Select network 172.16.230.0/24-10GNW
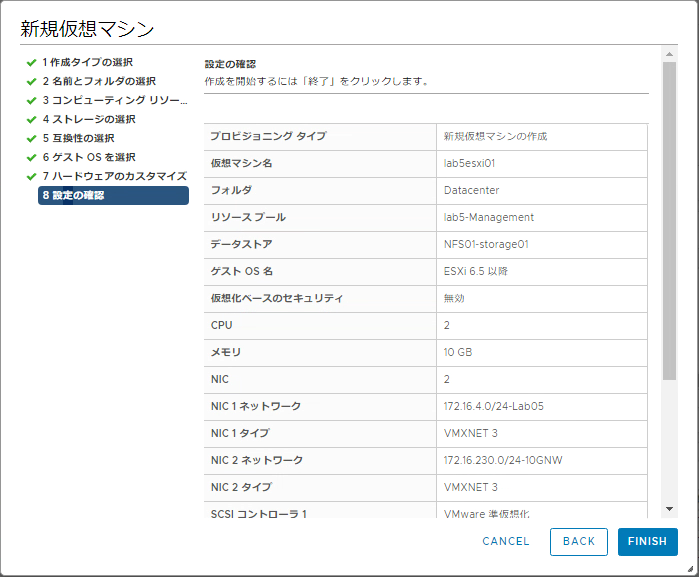The image size is (699, 577). tap(503, 460)
